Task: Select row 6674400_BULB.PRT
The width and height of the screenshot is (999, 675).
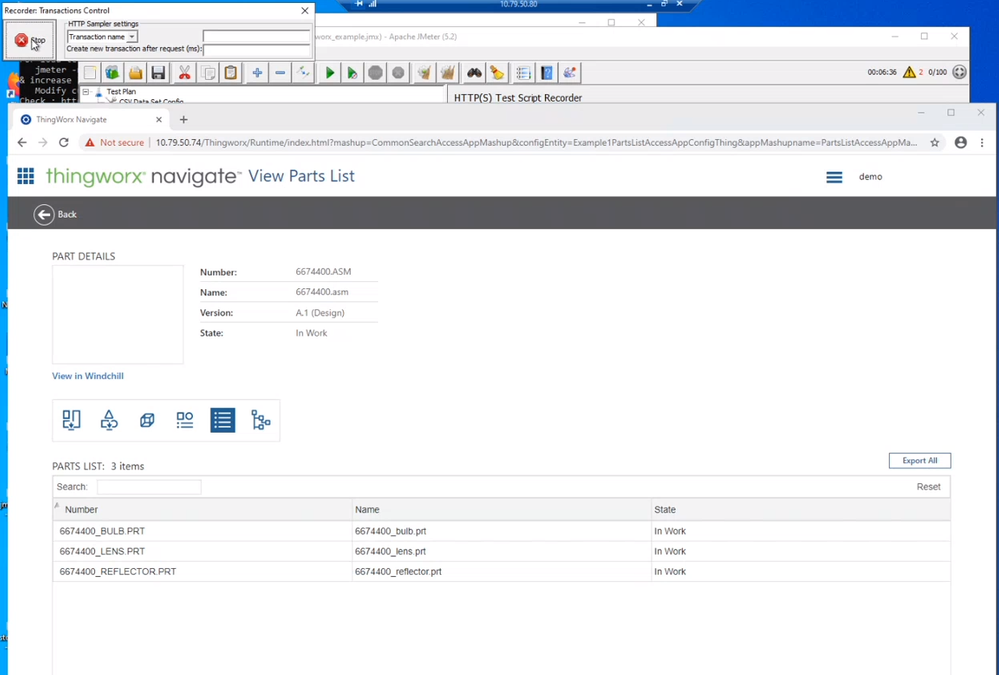Action: 501,531
